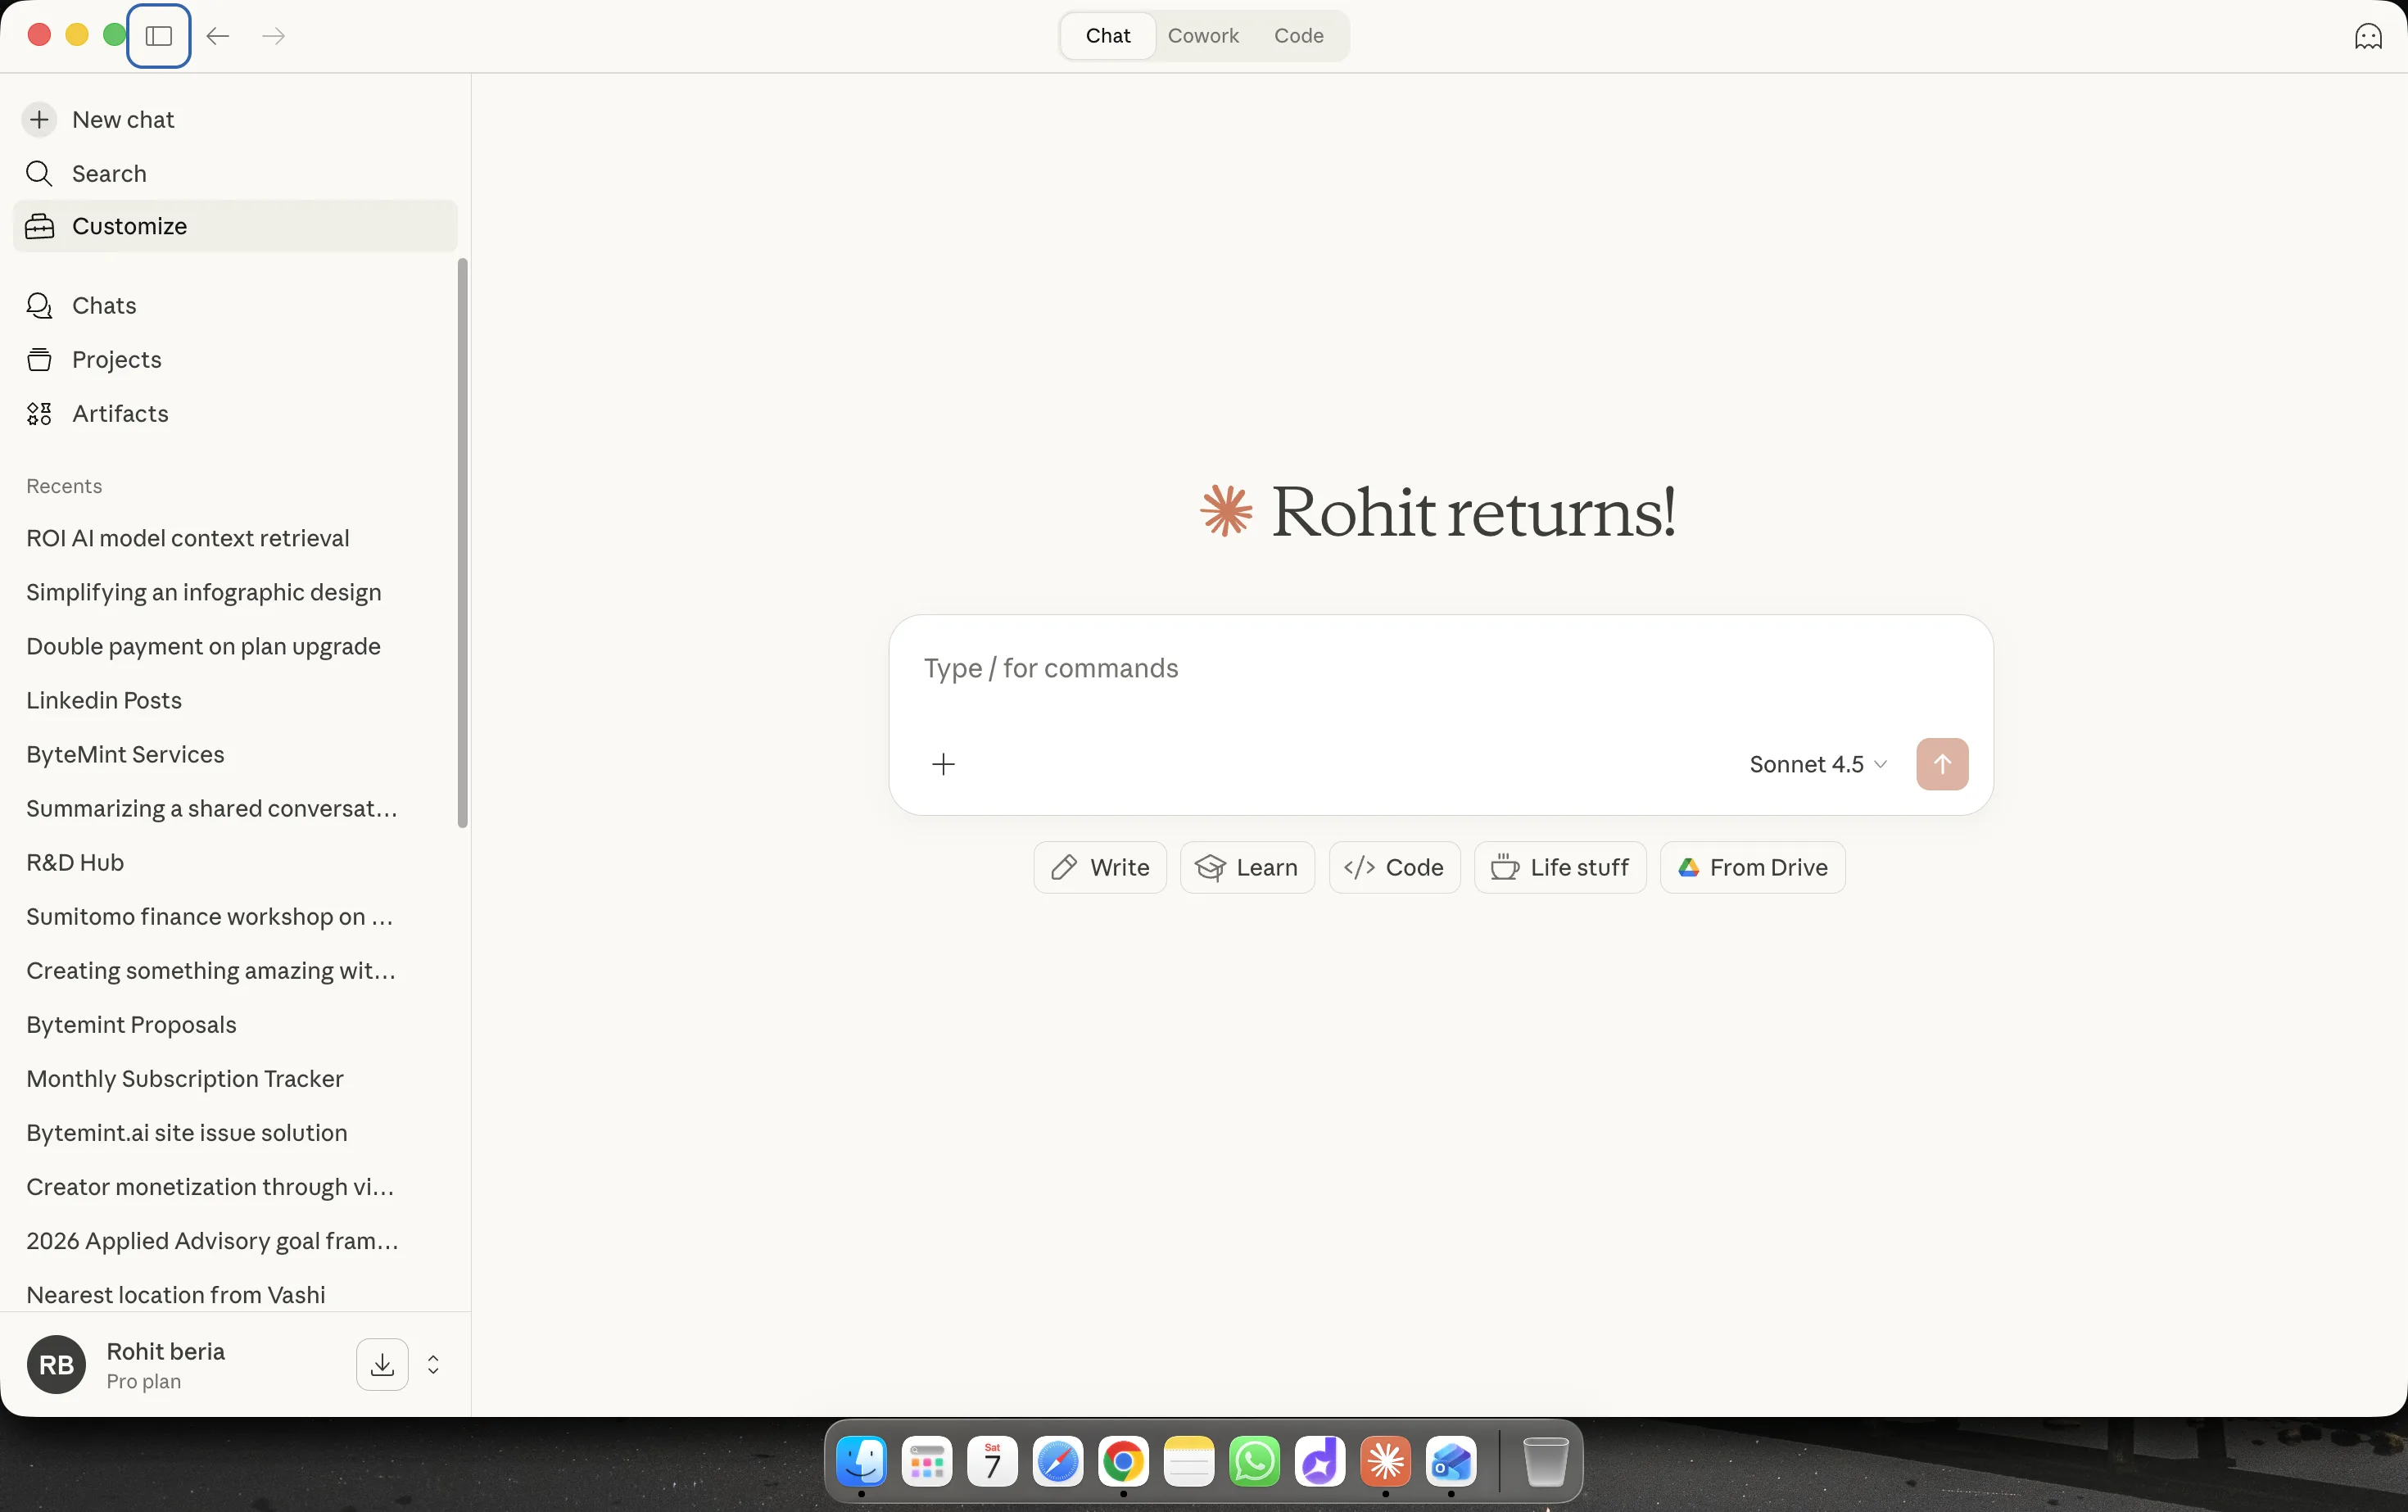2408x1512 pixels.
Task: Open incognito ghost icon at top right
Action: click(2368, 36)
